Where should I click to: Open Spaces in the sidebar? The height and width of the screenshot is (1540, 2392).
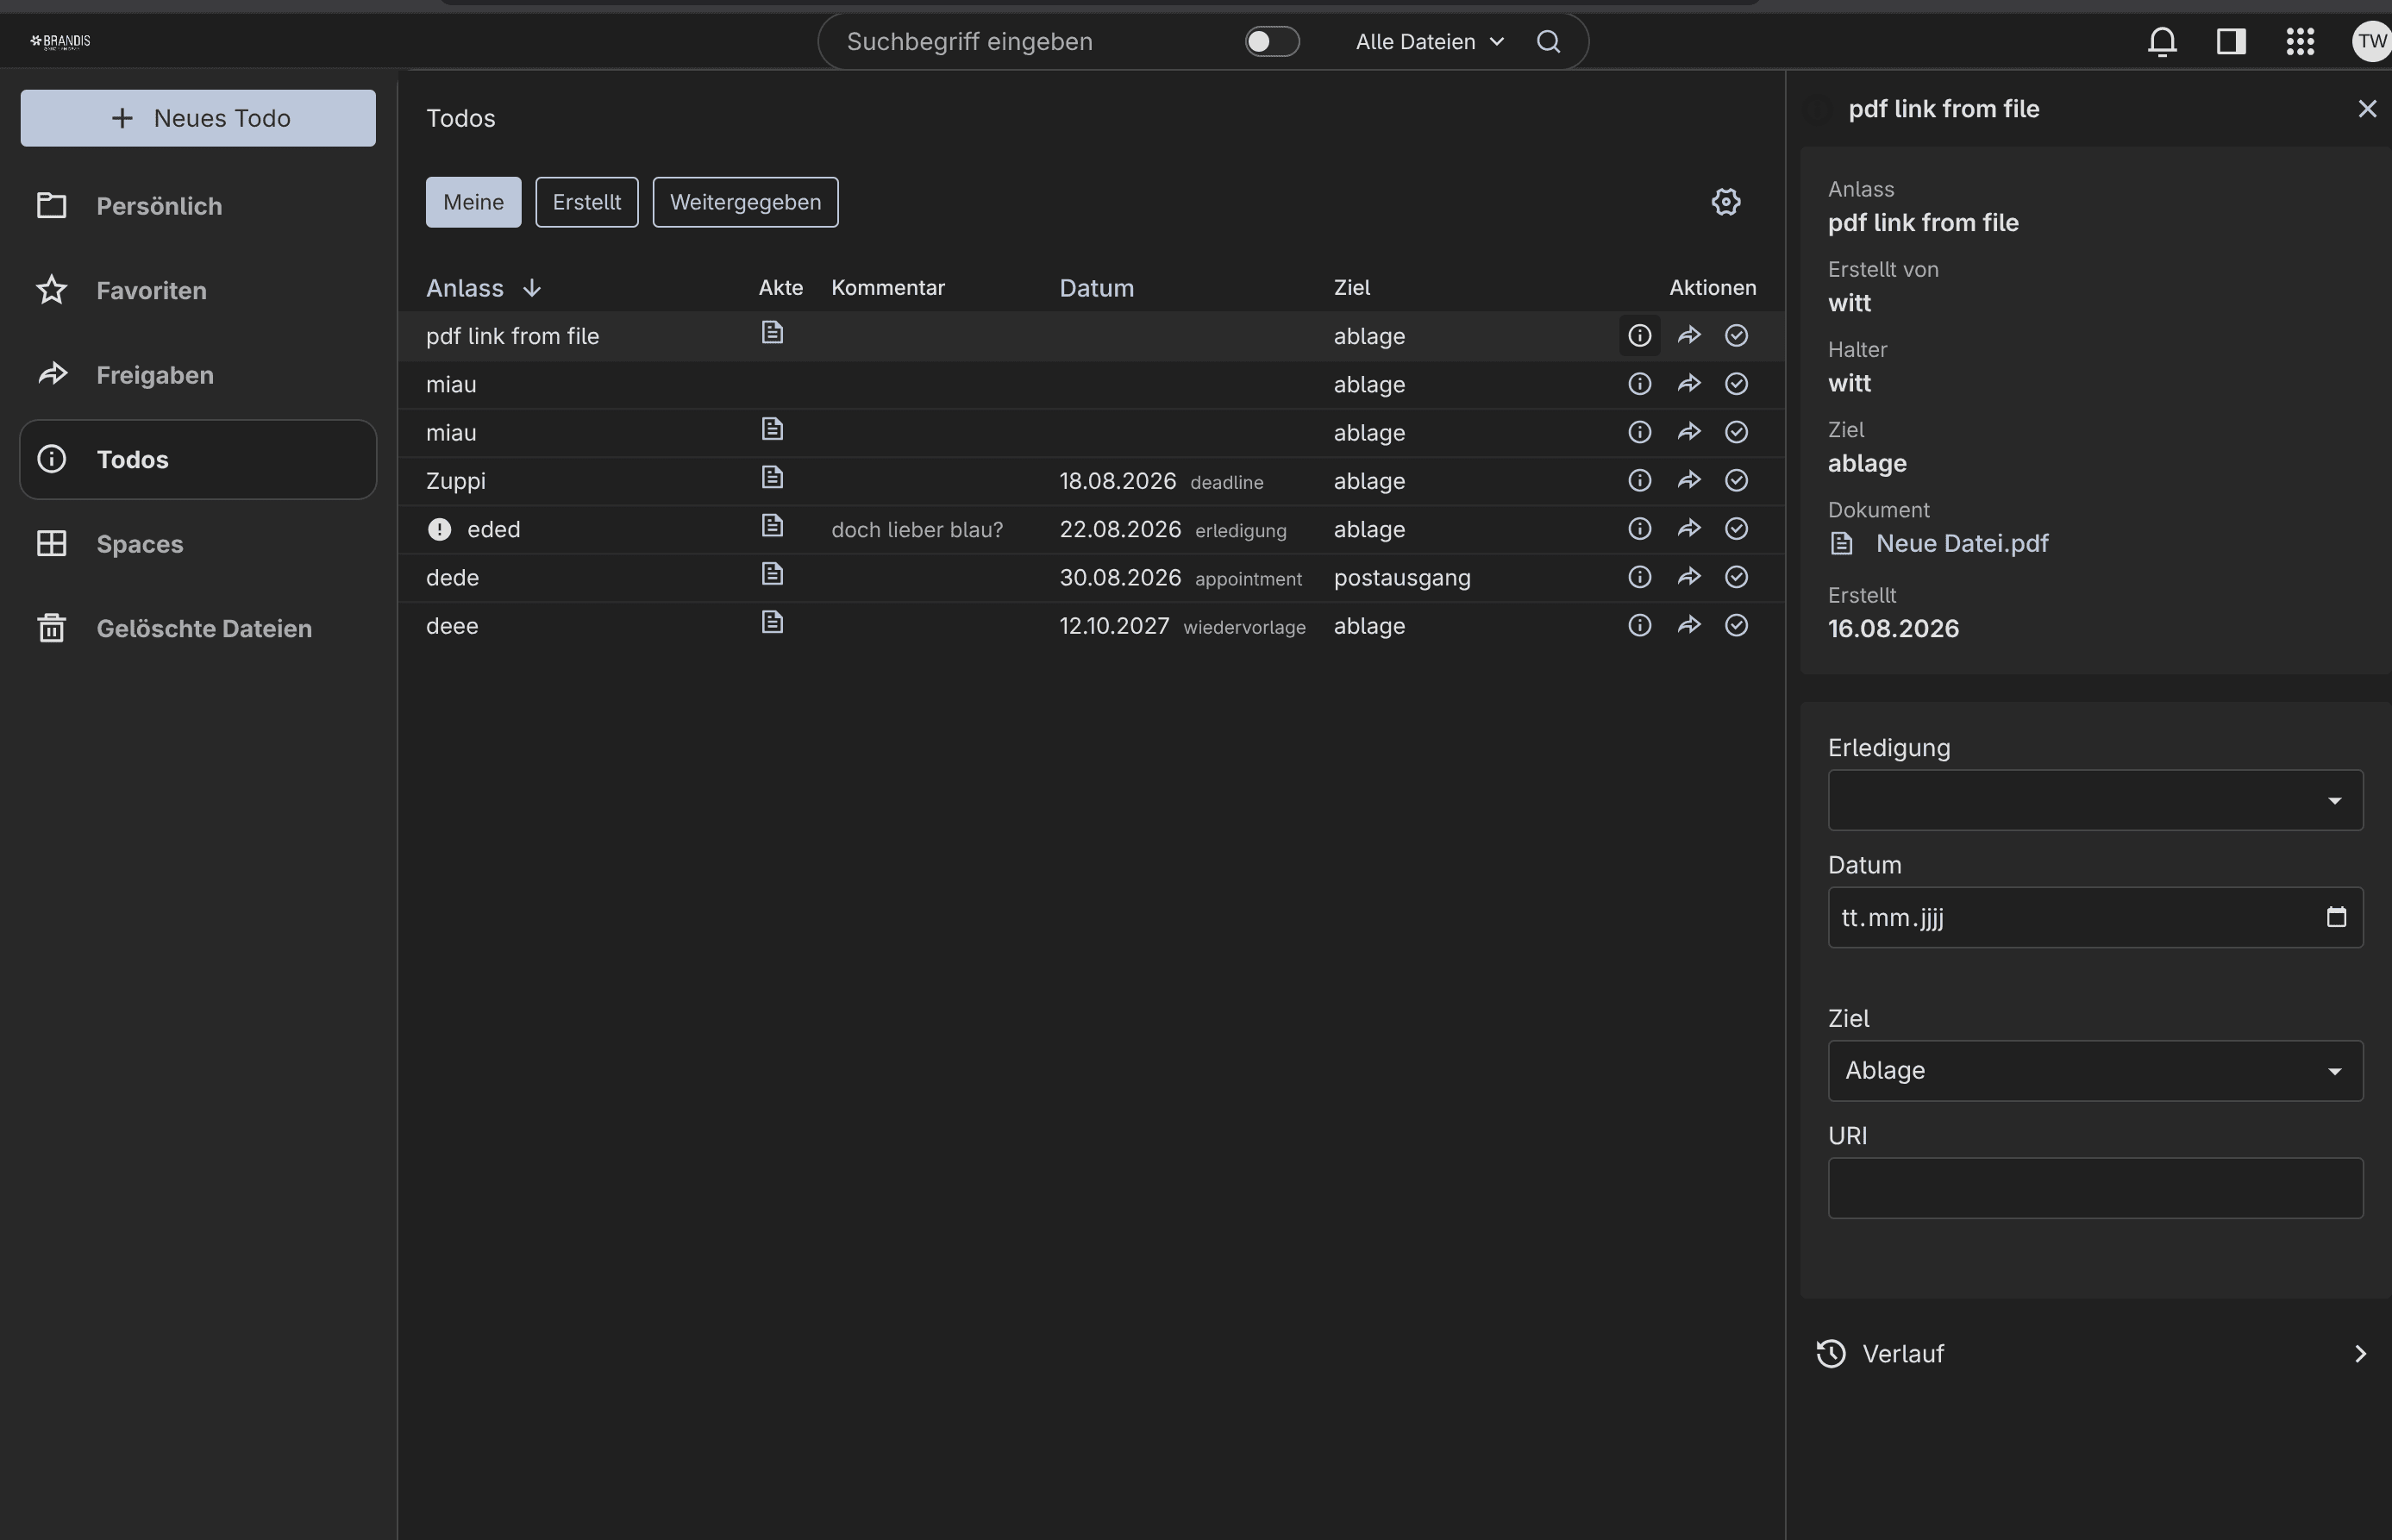[x=198, y=544]
